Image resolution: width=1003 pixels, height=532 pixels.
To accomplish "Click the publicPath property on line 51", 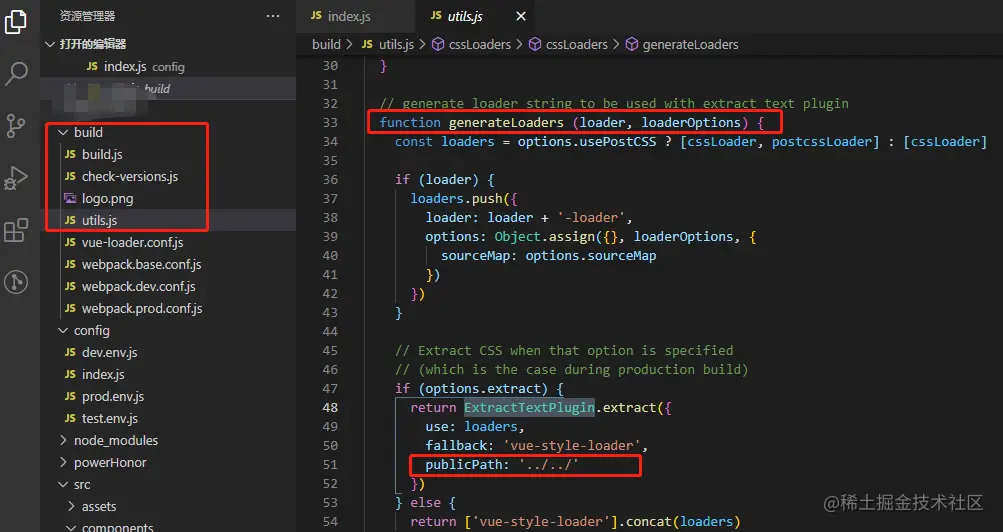I will coord(464,464).
